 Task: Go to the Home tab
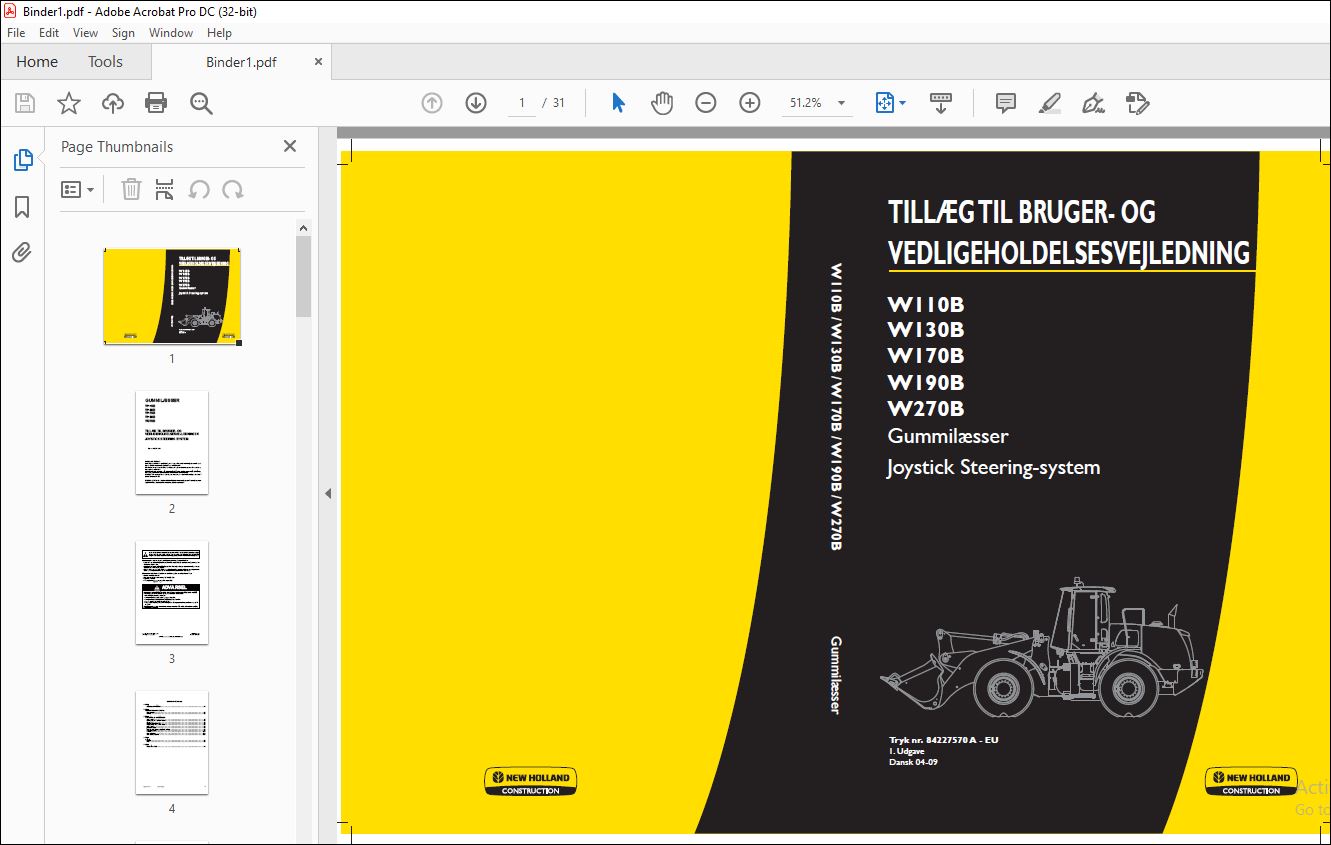click(x=37, y=62)
